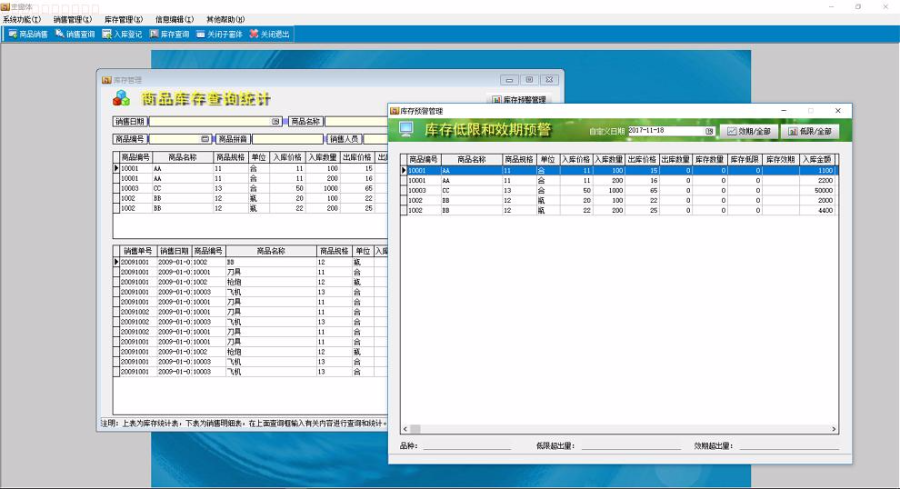Click the 库存效期 column header

[x=781, y=159]
